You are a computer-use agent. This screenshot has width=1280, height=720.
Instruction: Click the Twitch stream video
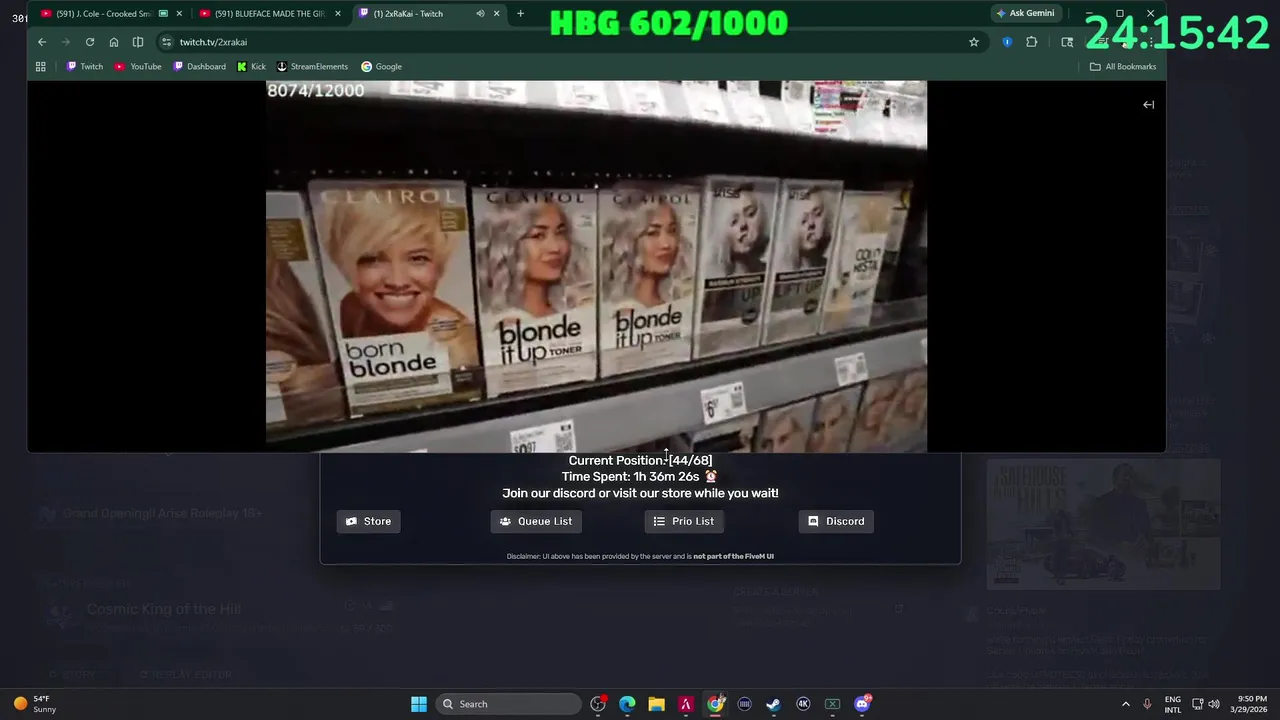coord(596,266)
